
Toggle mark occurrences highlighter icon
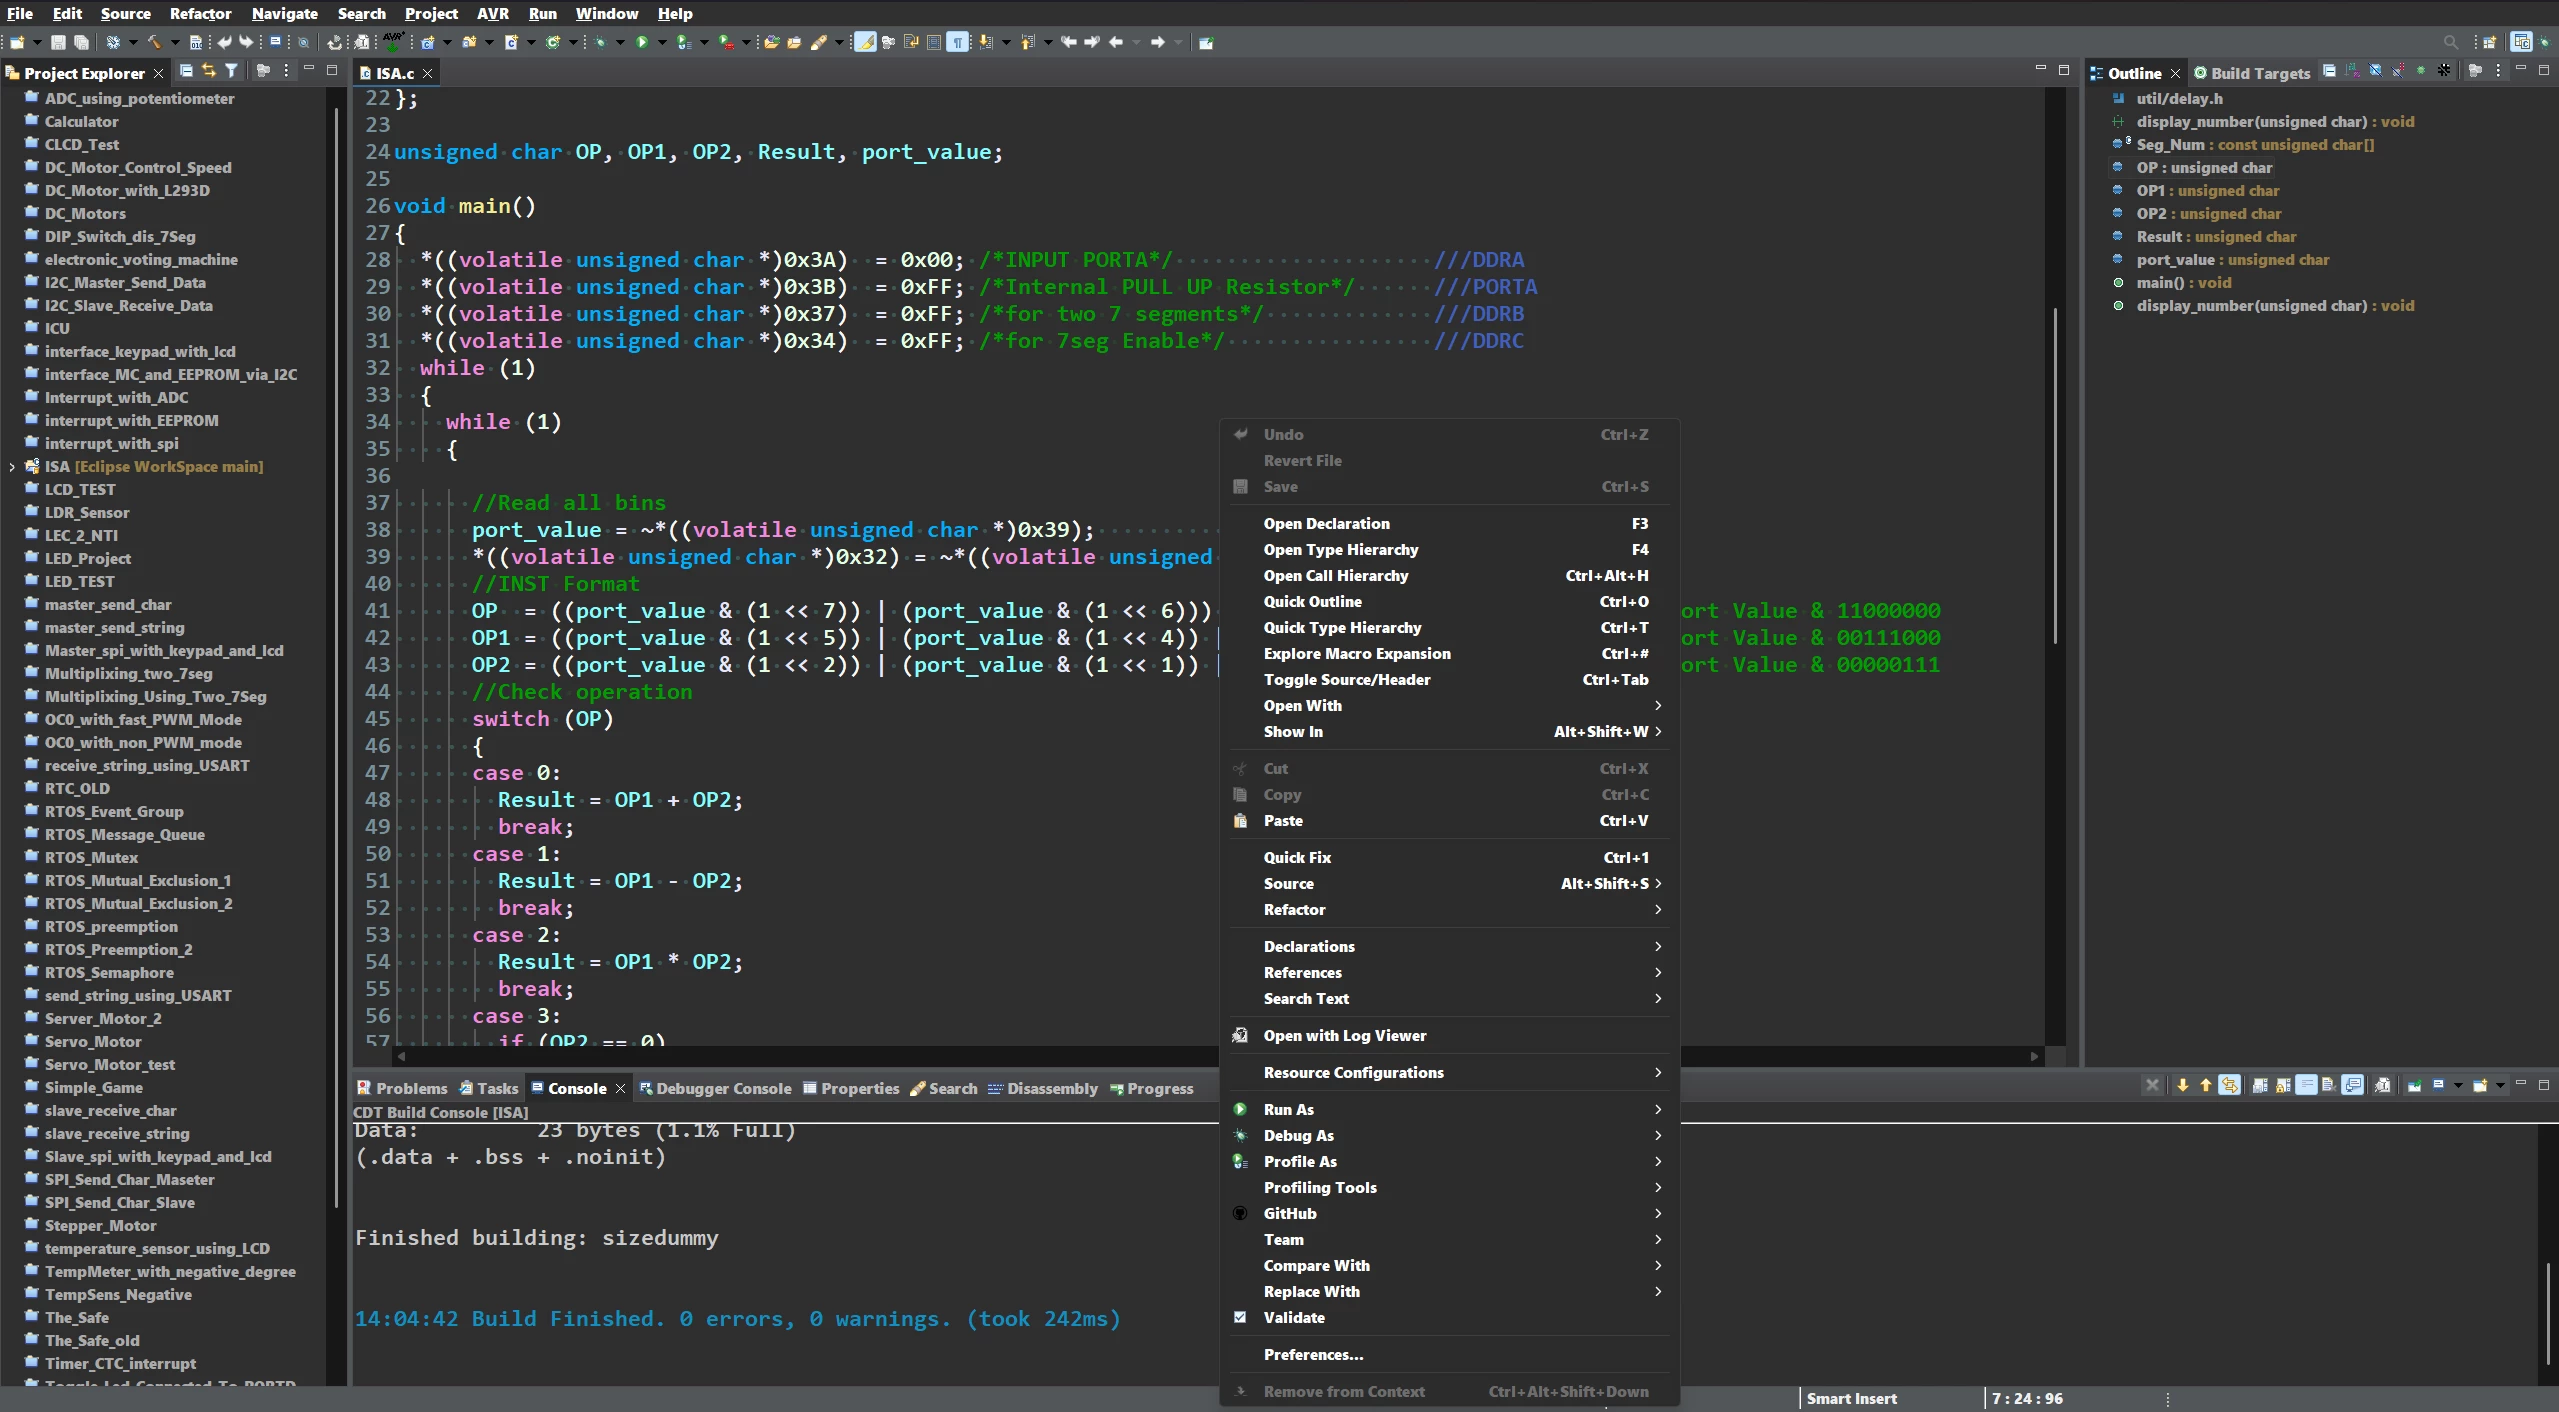tap(865, 42)
